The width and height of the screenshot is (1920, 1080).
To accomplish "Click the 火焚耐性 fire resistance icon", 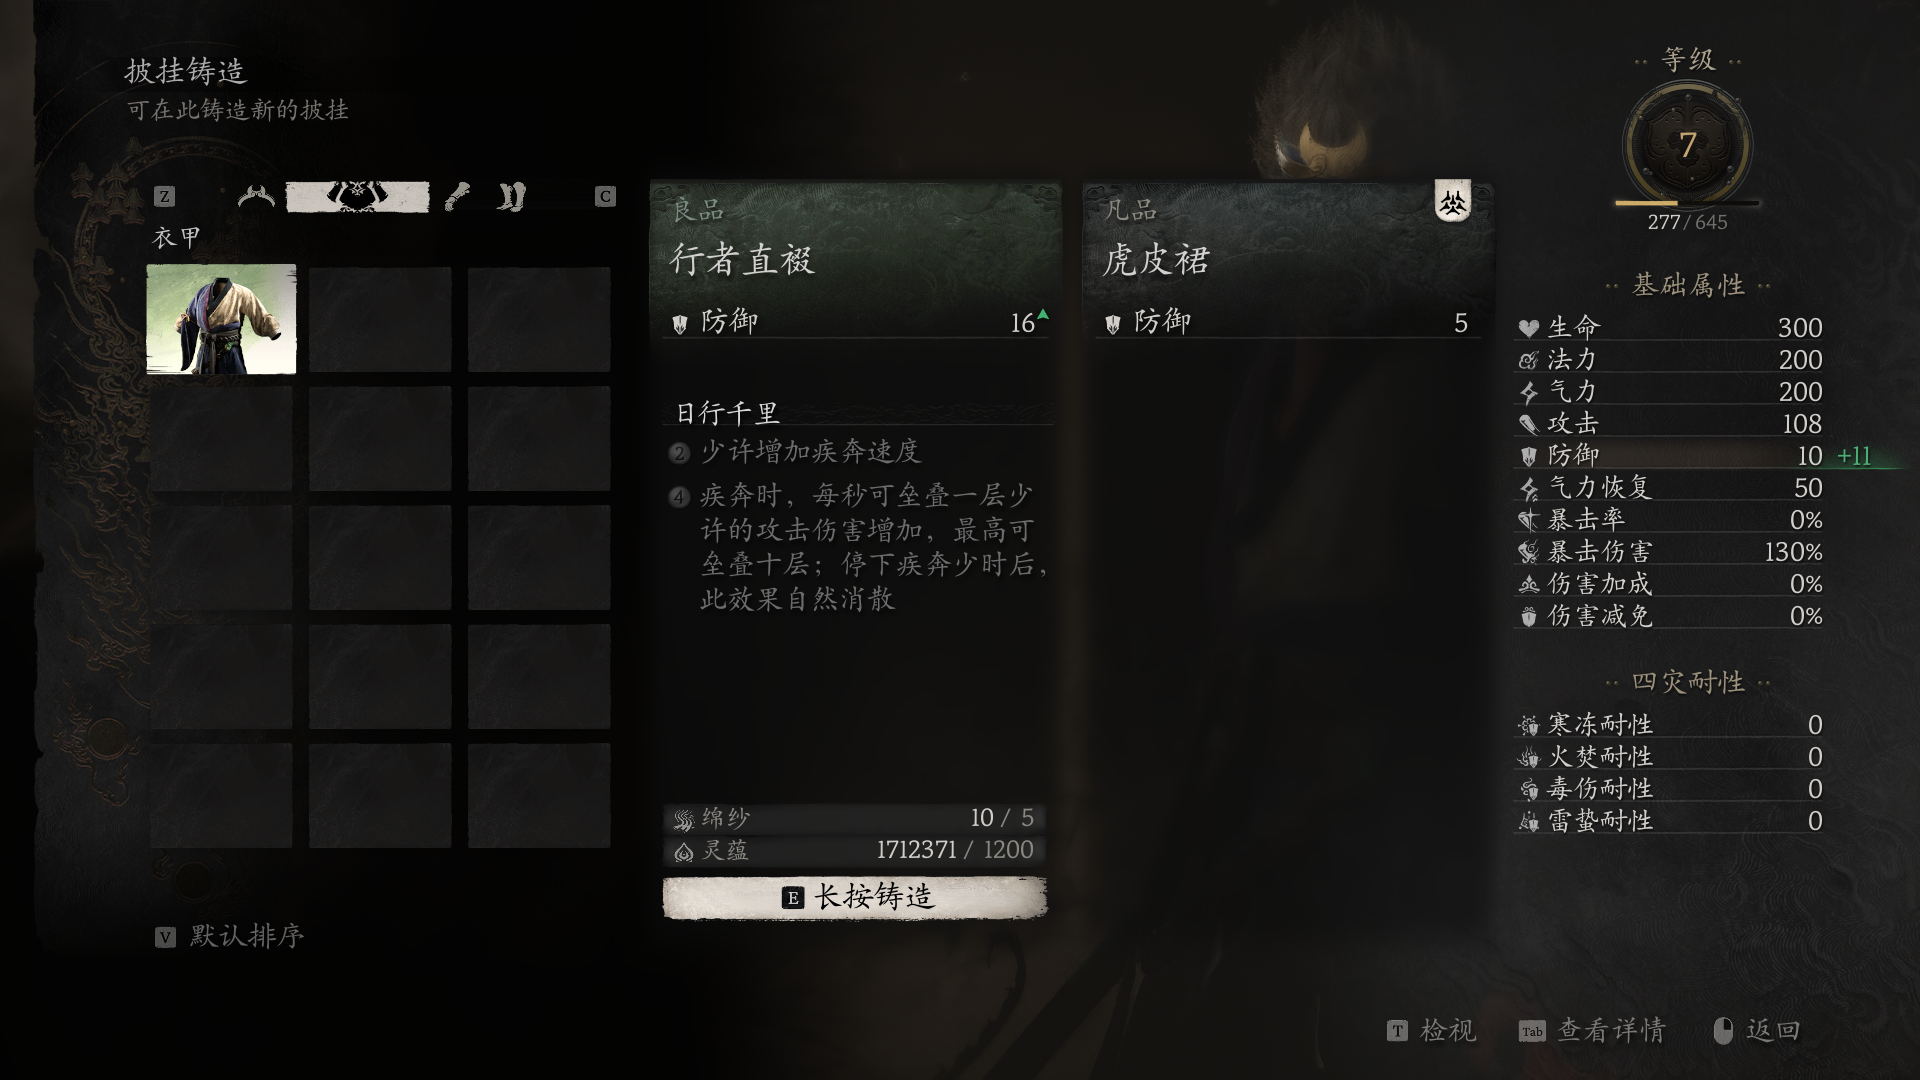I will point(1528,757).
